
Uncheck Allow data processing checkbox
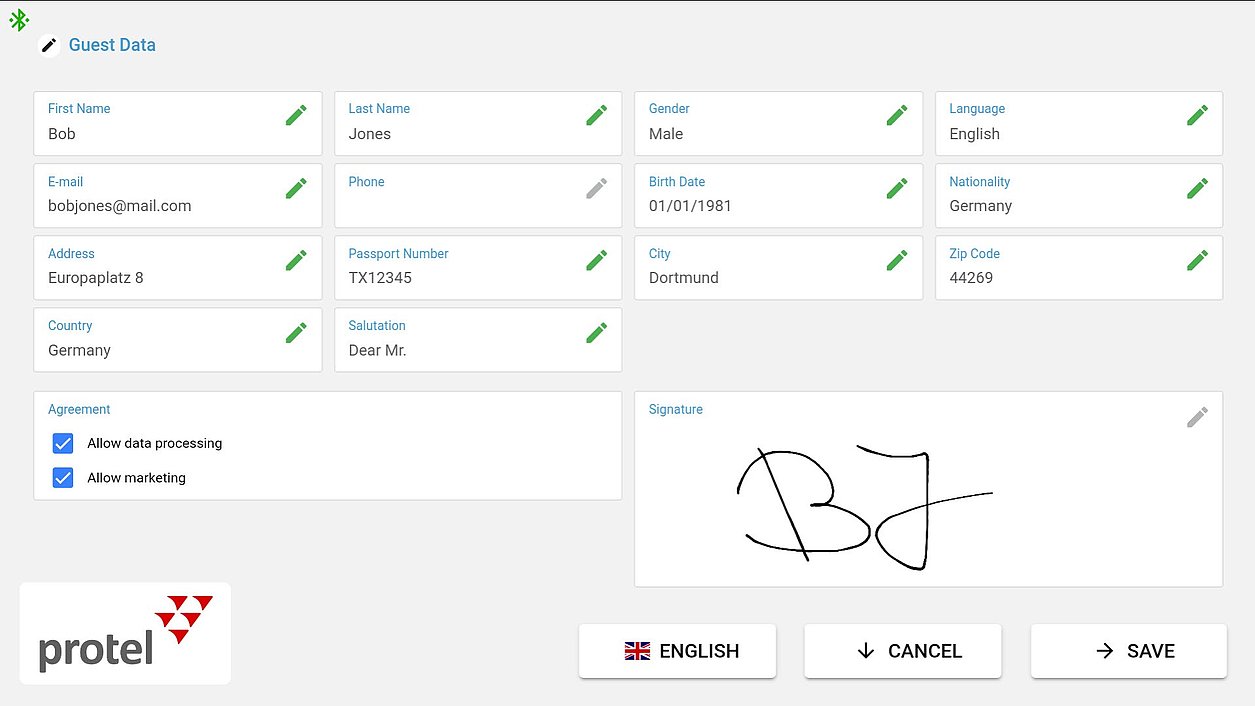[x=63, y=443]
